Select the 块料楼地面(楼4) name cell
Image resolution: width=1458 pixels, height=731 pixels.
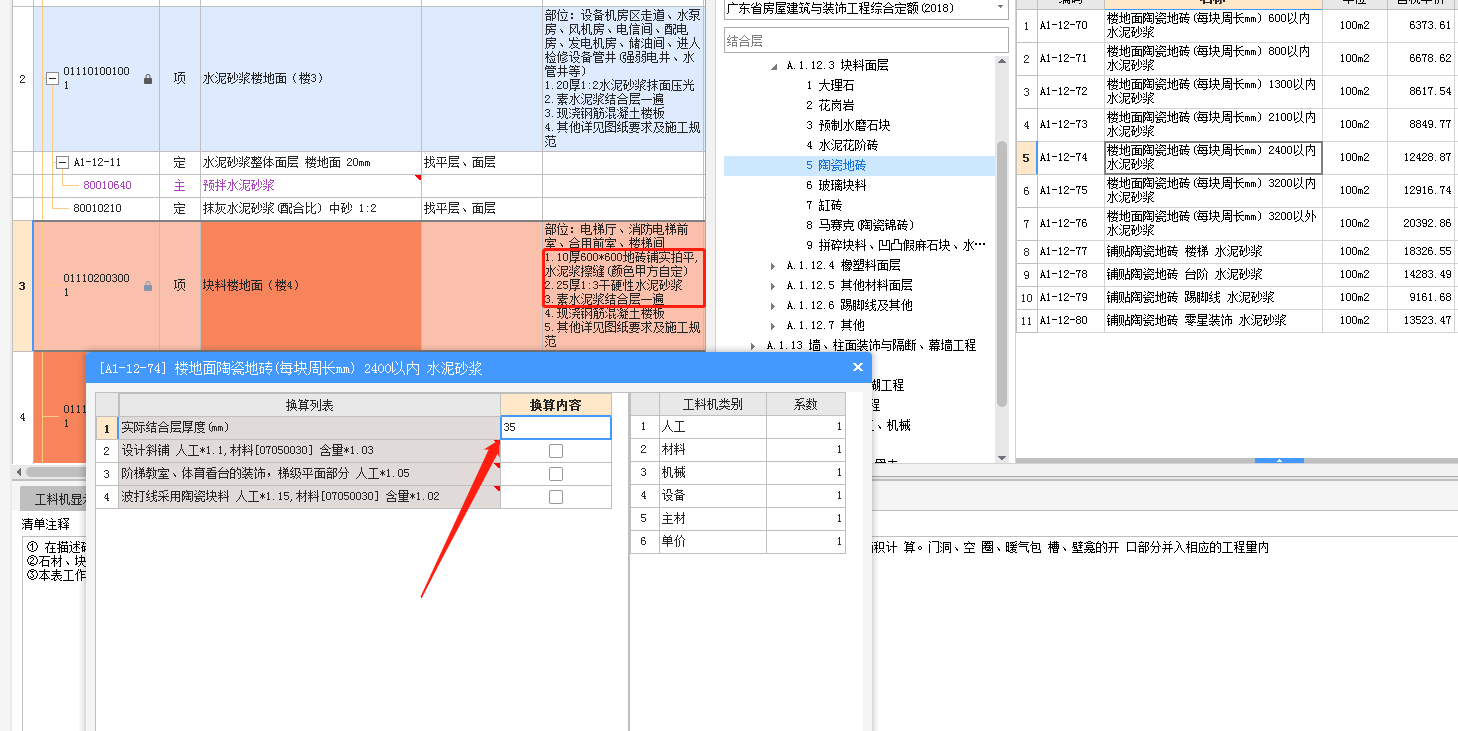coord(311,286)
